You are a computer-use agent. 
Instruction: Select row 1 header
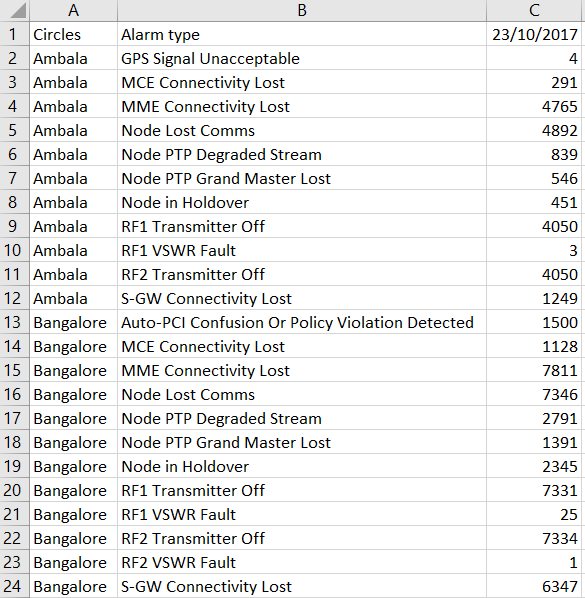click(x=14, y=34)
